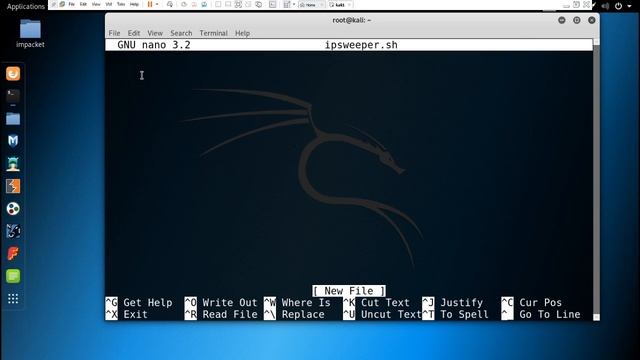
Task: Open the Maltego dock icon
Action: click(13, 209)
